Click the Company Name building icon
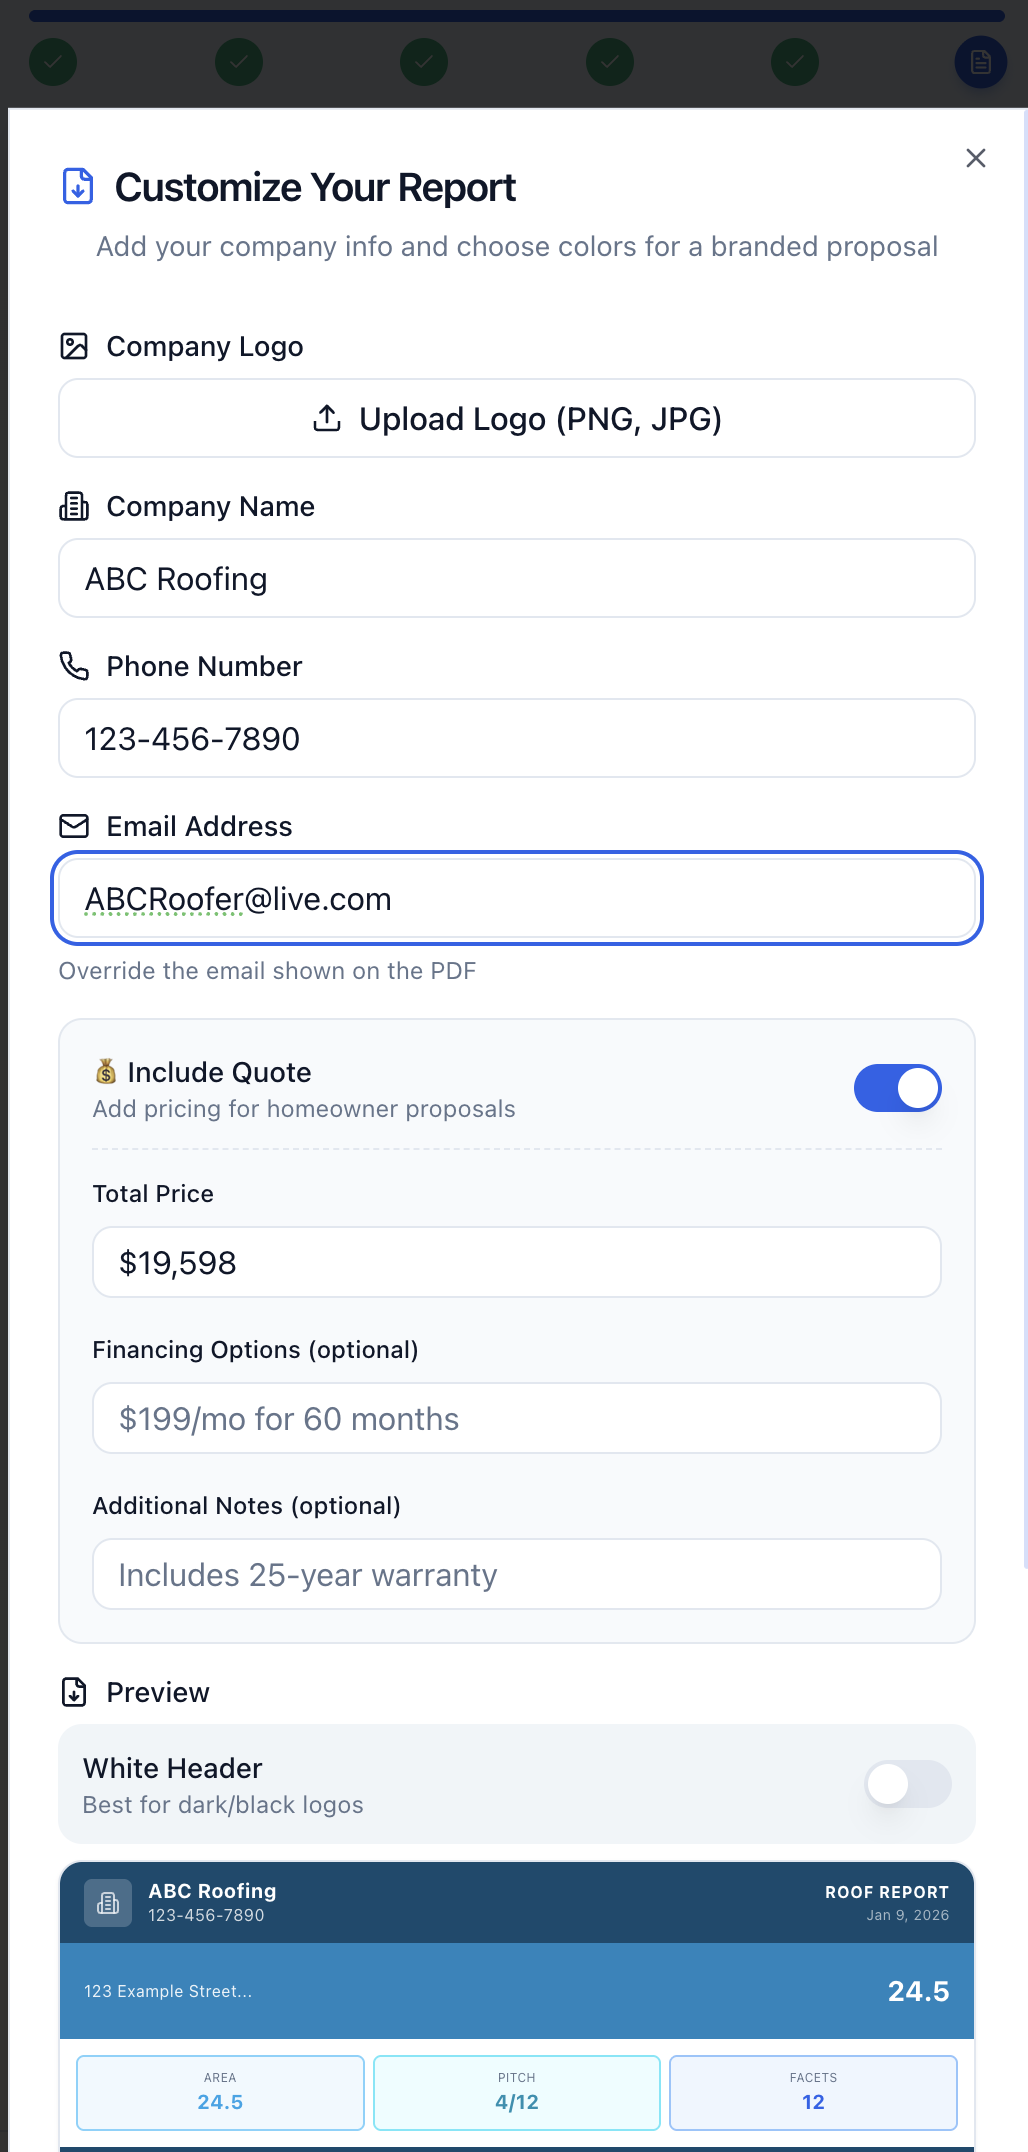Image resolution: width=1028 pixels, height=2152 pixels. (74, 506)
